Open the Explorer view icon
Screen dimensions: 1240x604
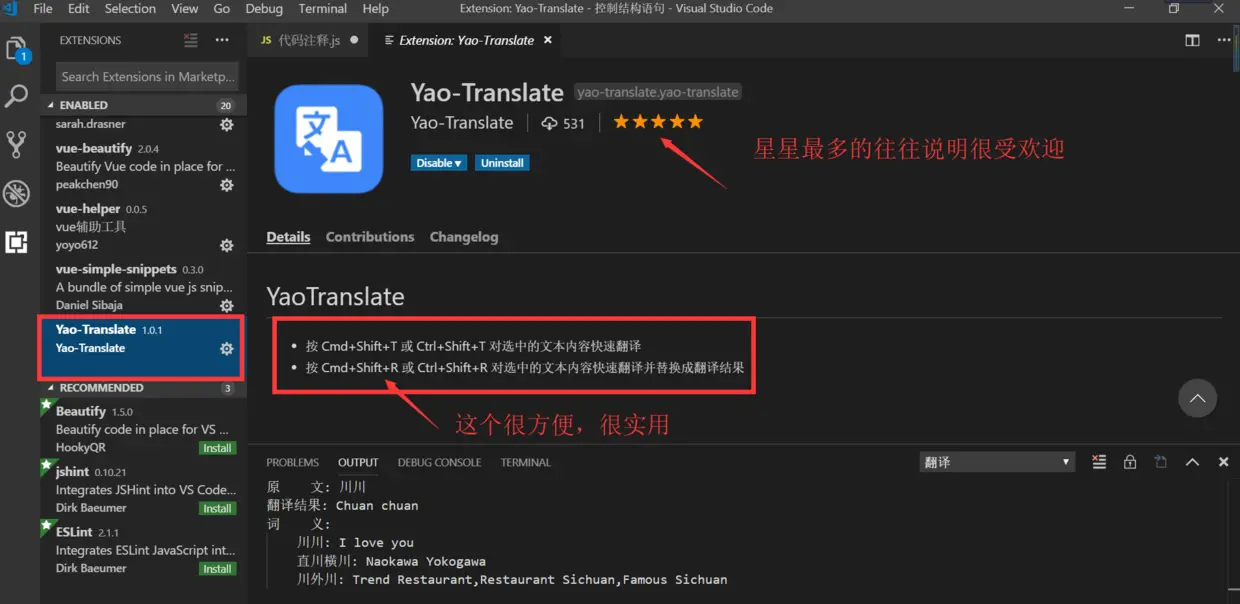(x=16, y=49)
